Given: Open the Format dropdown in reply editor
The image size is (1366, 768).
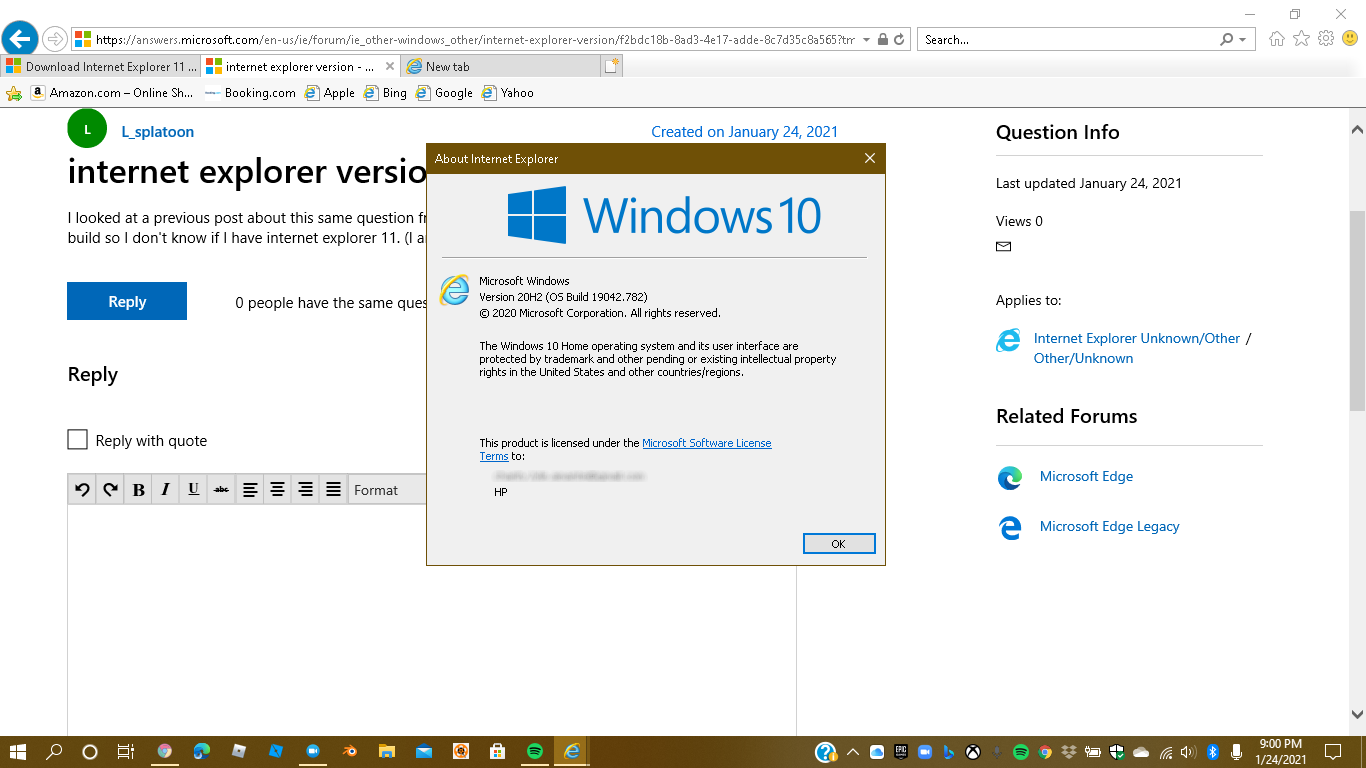Looking at the screenshot, I should (388, 490).
